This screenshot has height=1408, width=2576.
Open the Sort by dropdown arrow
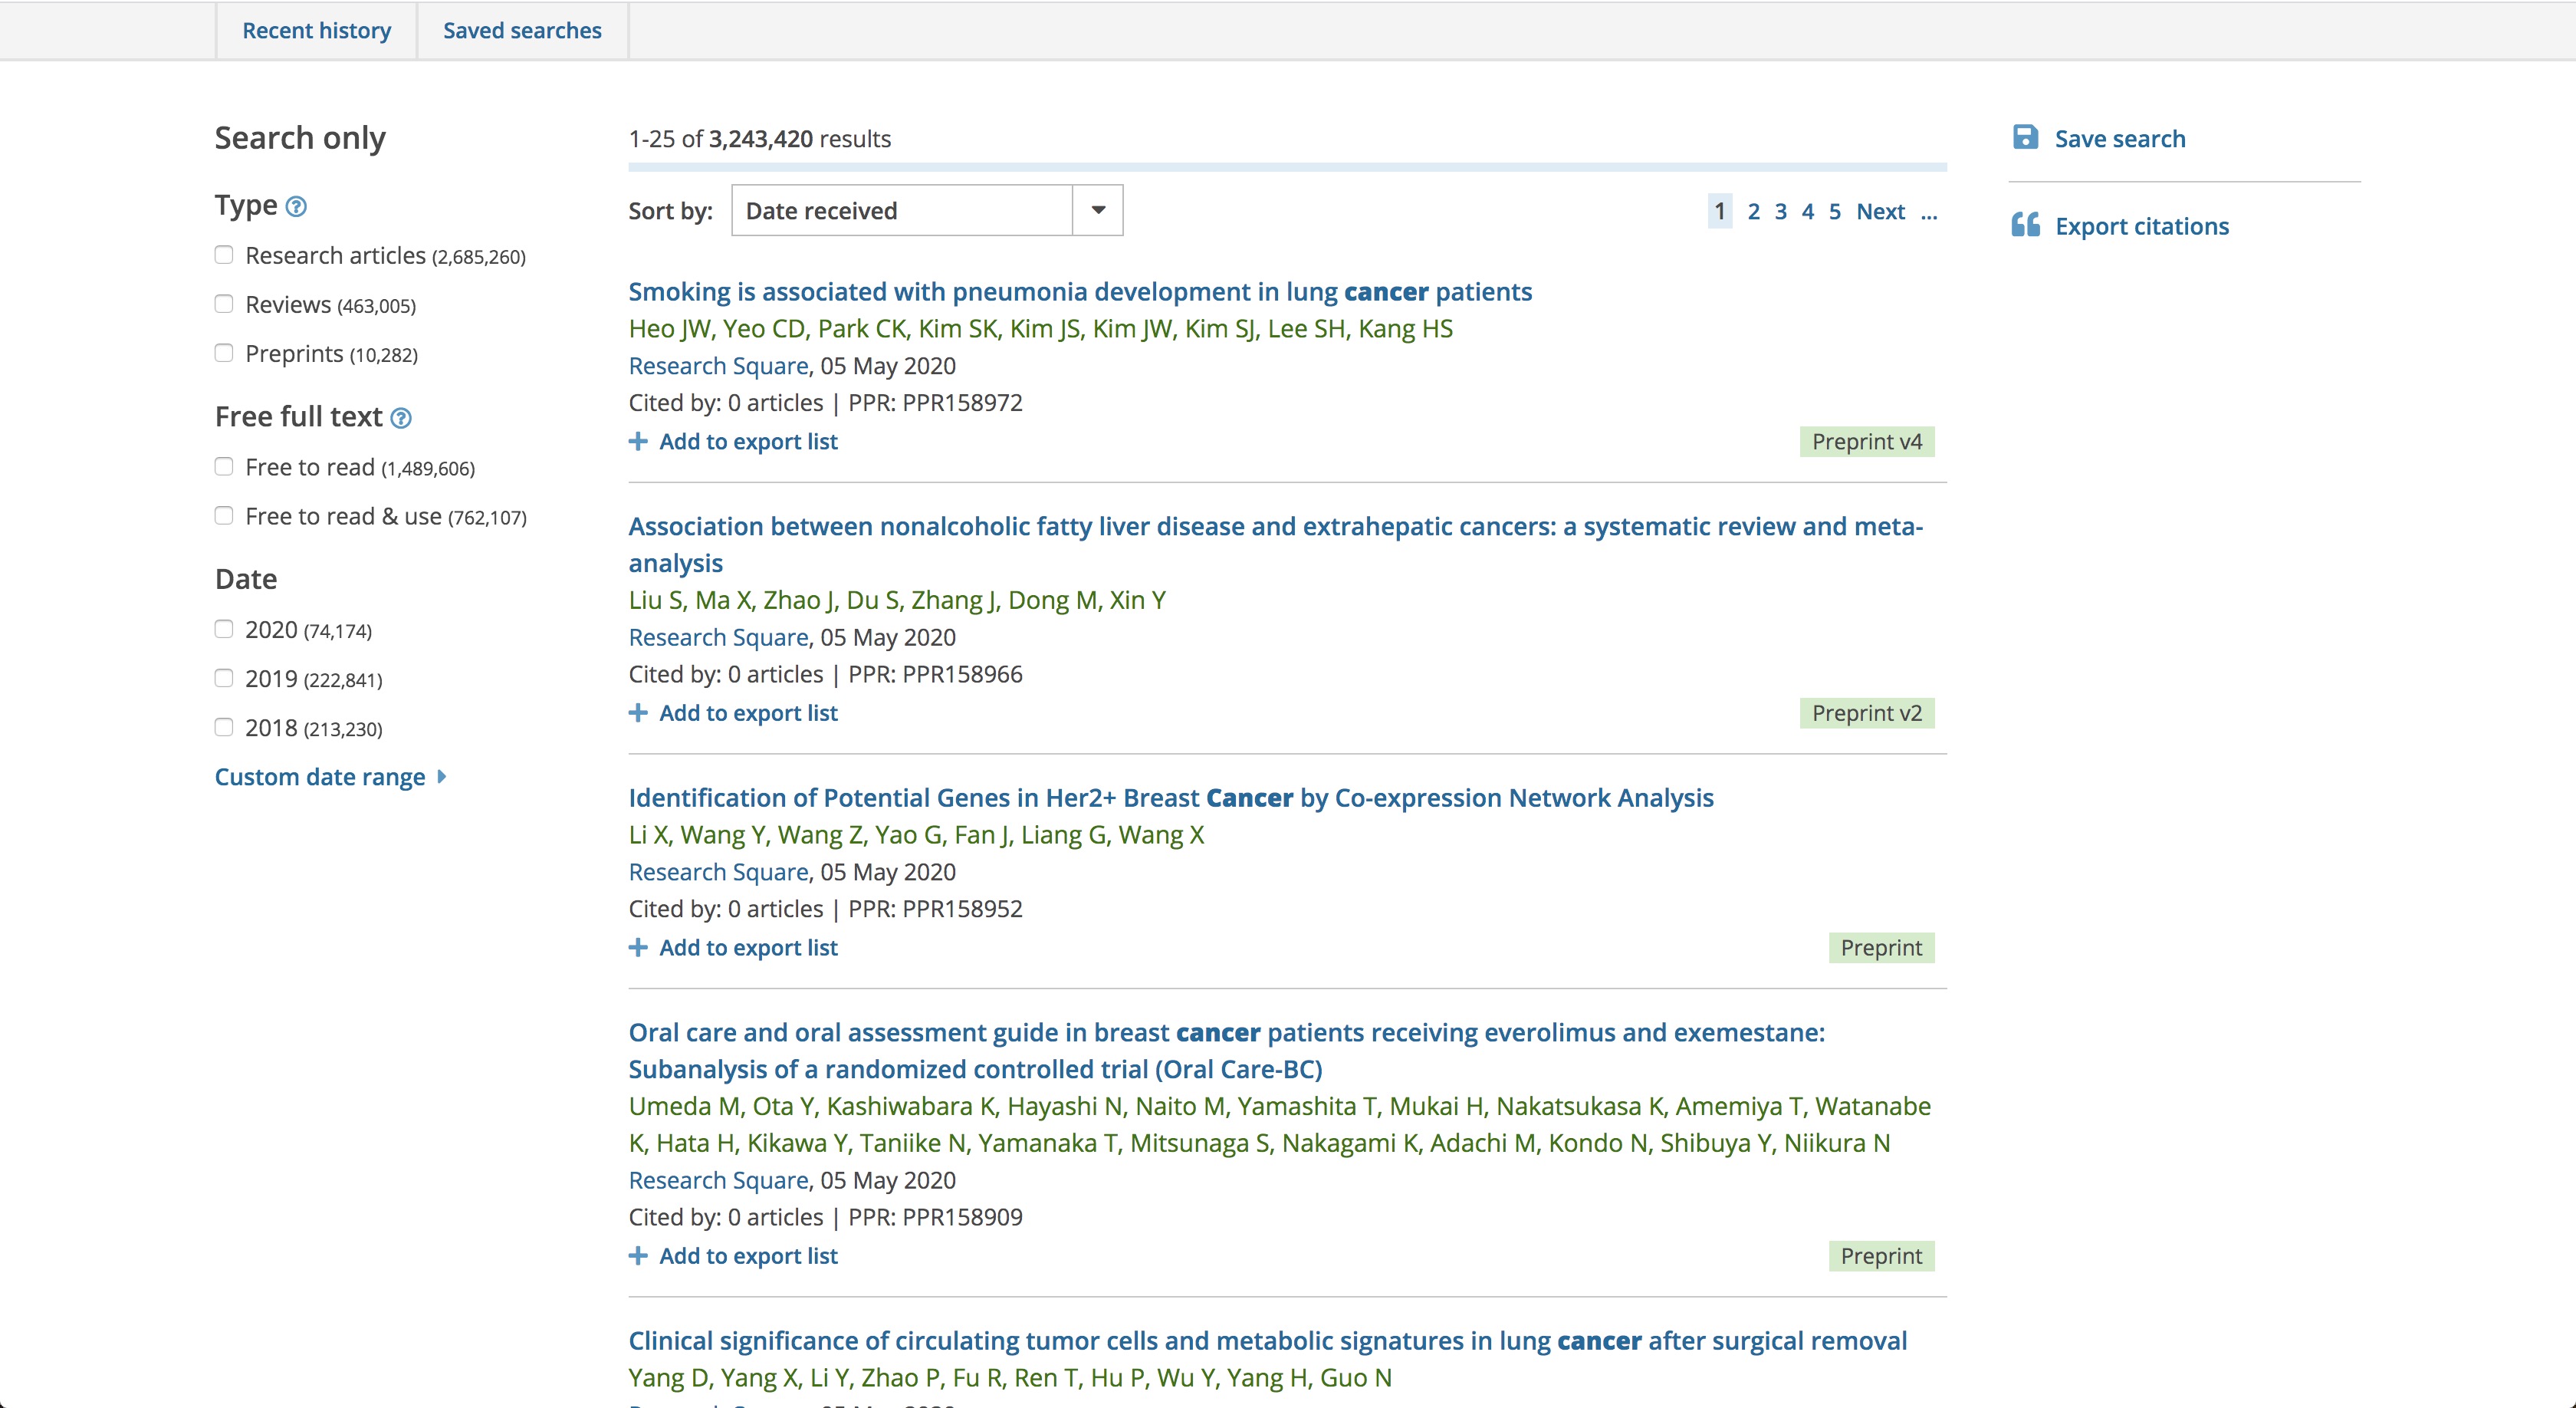1098,210
